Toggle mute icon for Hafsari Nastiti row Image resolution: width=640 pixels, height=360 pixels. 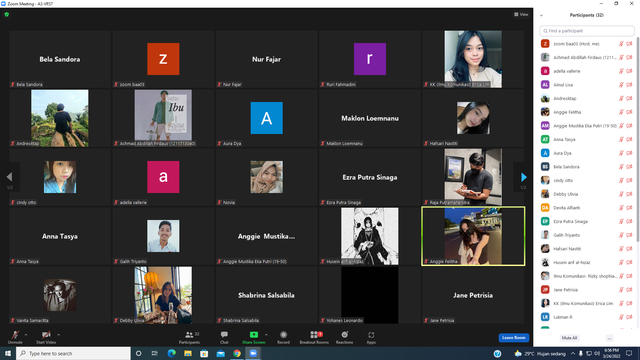tap(621, 249)
